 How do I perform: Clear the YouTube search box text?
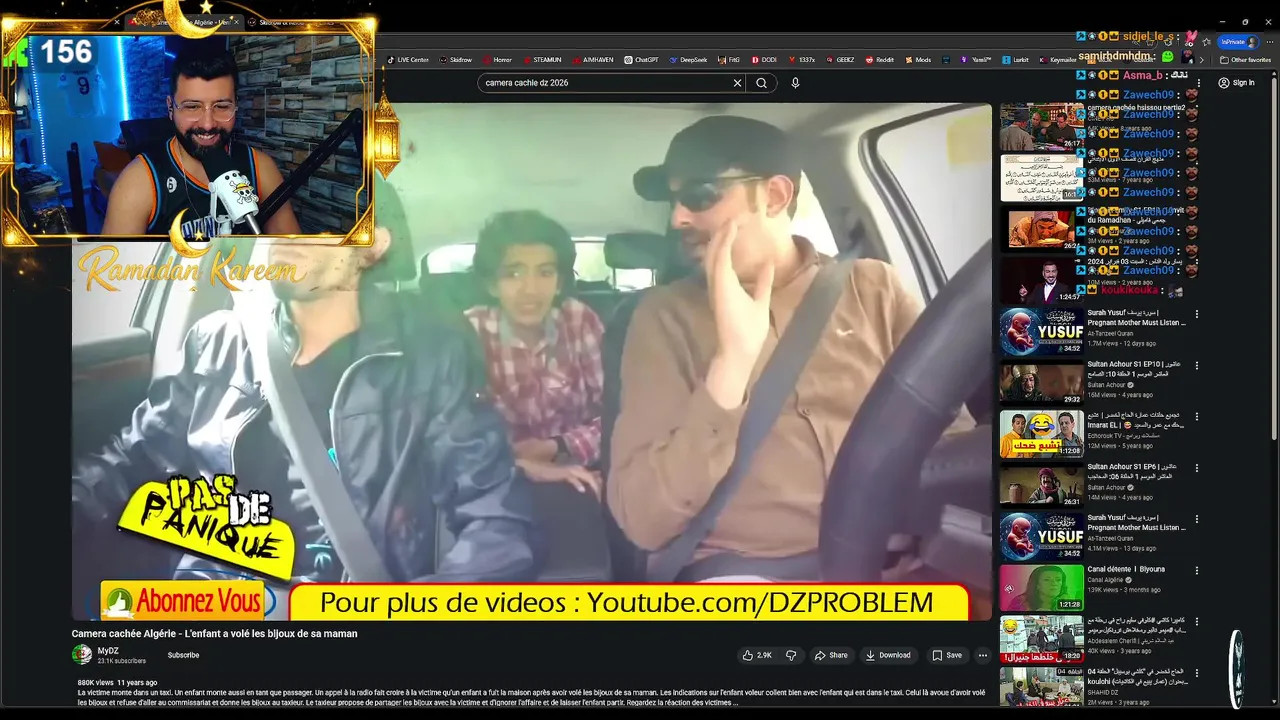point(737,83)
